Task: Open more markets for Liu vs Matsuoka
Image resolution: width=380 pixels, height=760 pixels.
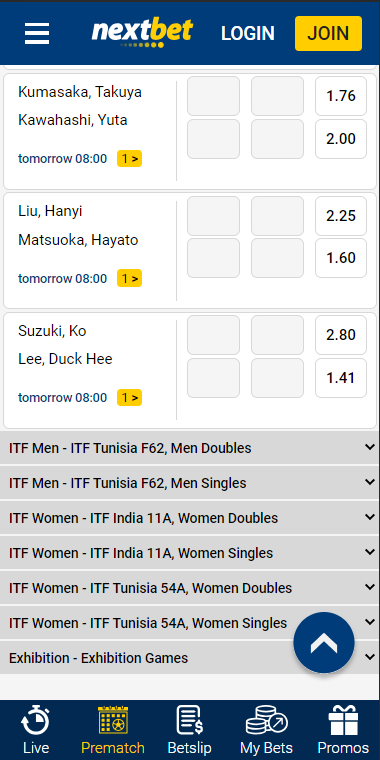Action: click(x=129, y=278)
